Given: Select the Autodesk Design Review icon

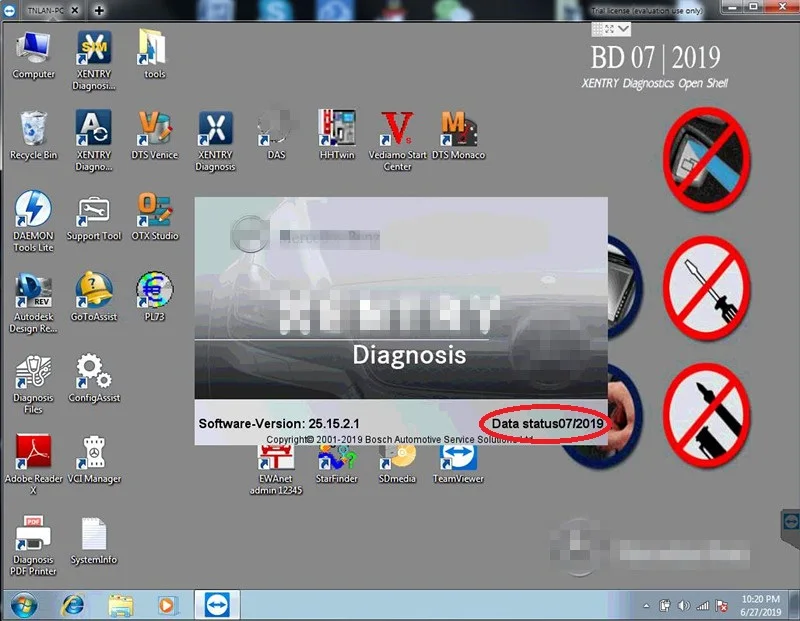Looking at the screenshot, I should [x=33, y=303].
